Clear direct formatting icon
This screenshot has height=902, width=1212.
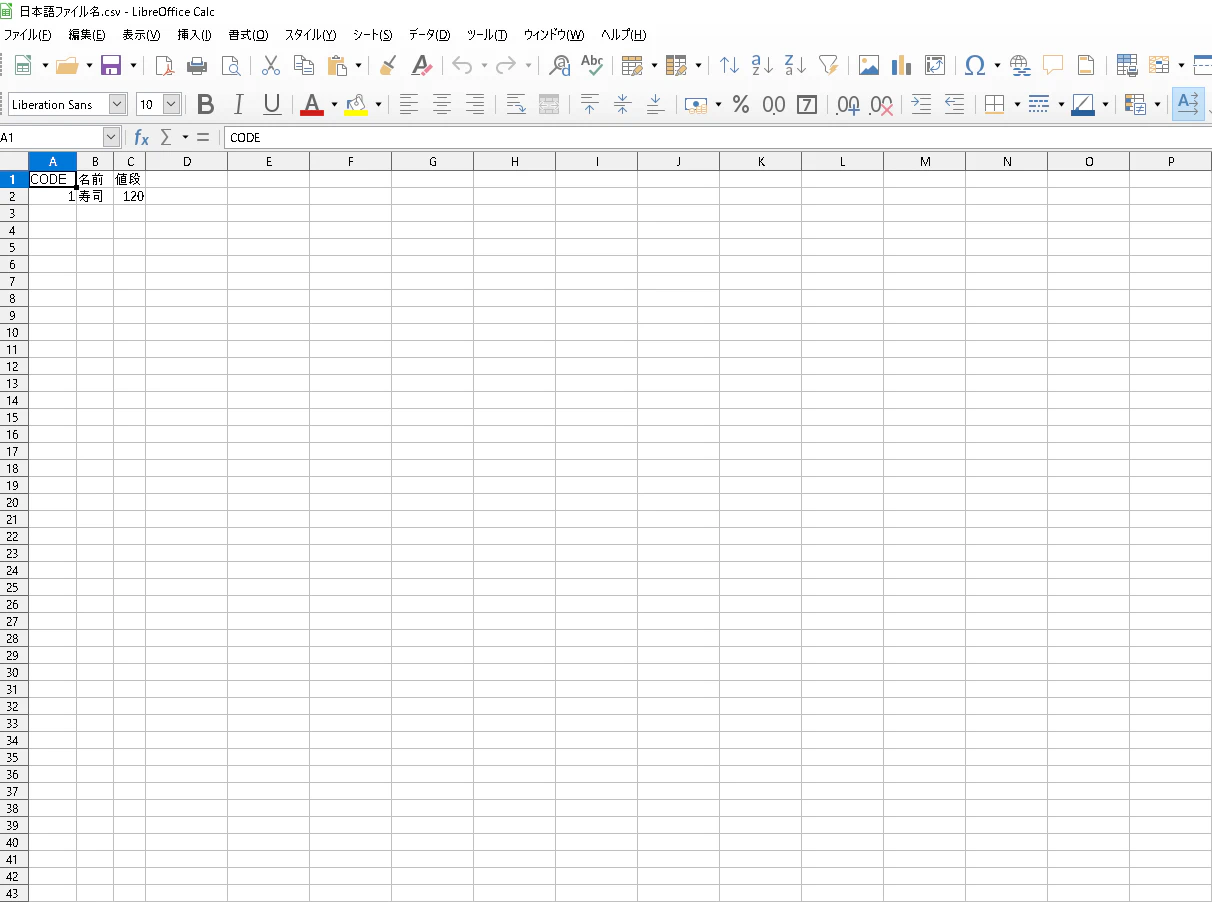[x=422, y=66]
